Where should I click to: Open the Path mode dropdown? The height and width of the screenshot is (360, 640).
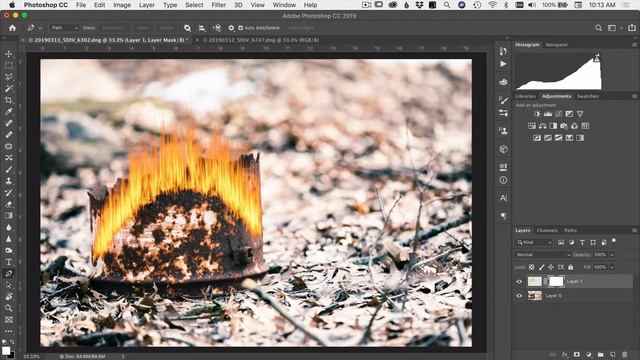click(64, 28)
